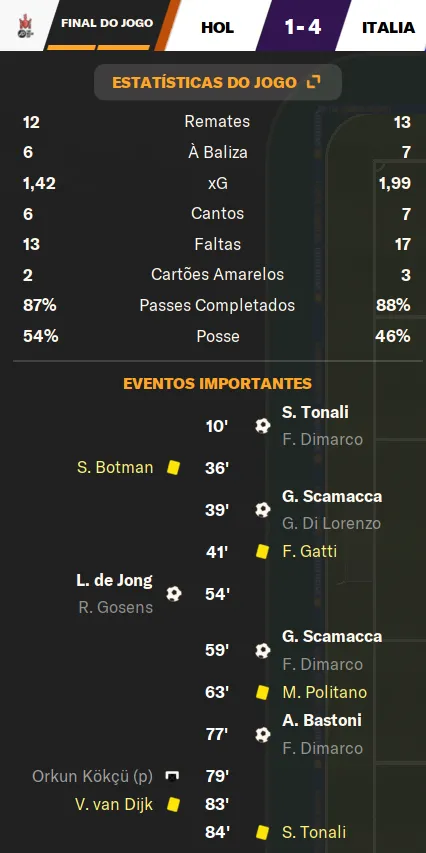
Task: Click the goal ball icon at 10'
Action: (x=263, y=425)
